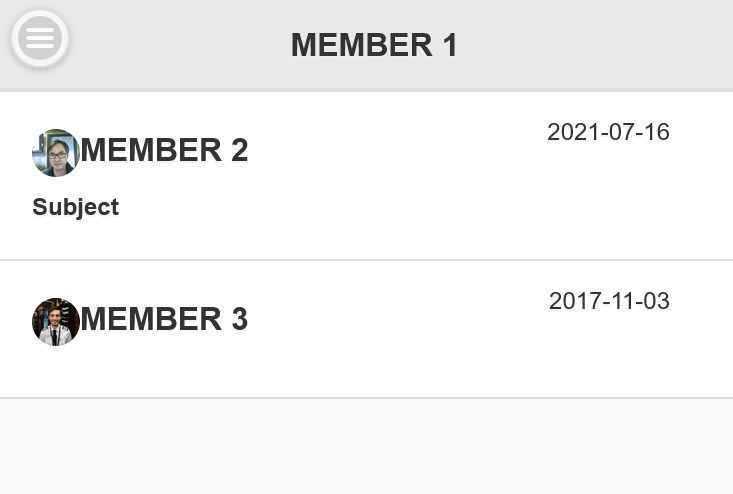Viewport: 733px width, 494px height.
Task: Click MEMBER 3's profile photo
Action: coord(55,322)
